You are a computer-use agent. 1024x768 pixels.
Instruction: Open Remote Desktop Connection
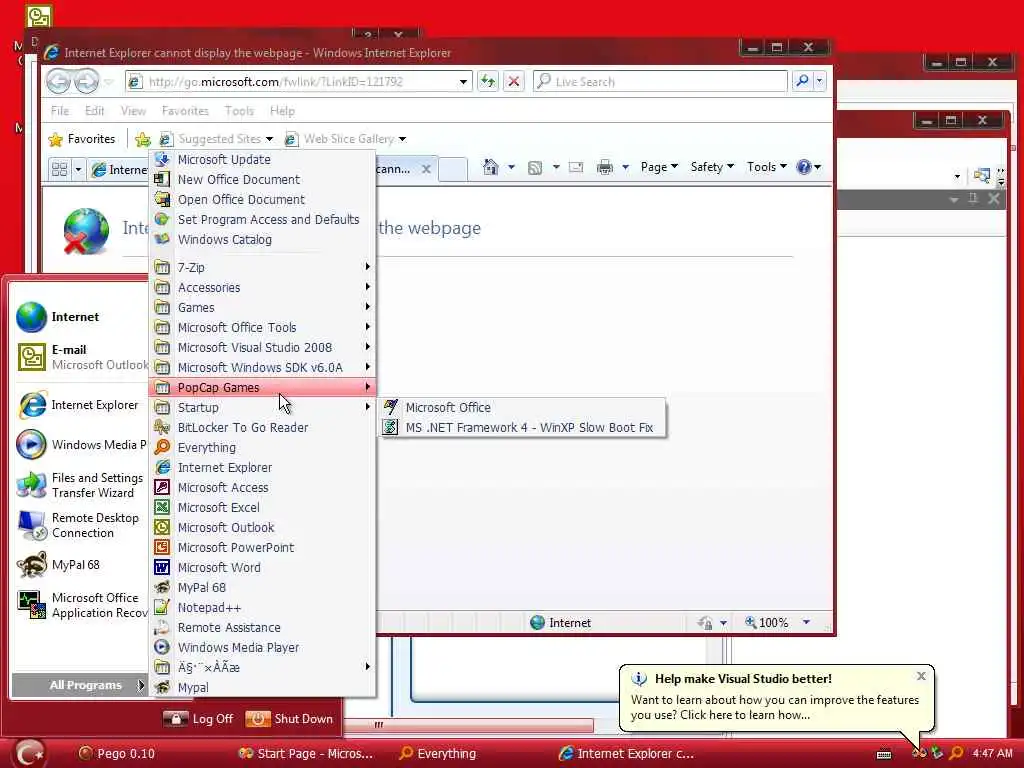pos(80,525)
